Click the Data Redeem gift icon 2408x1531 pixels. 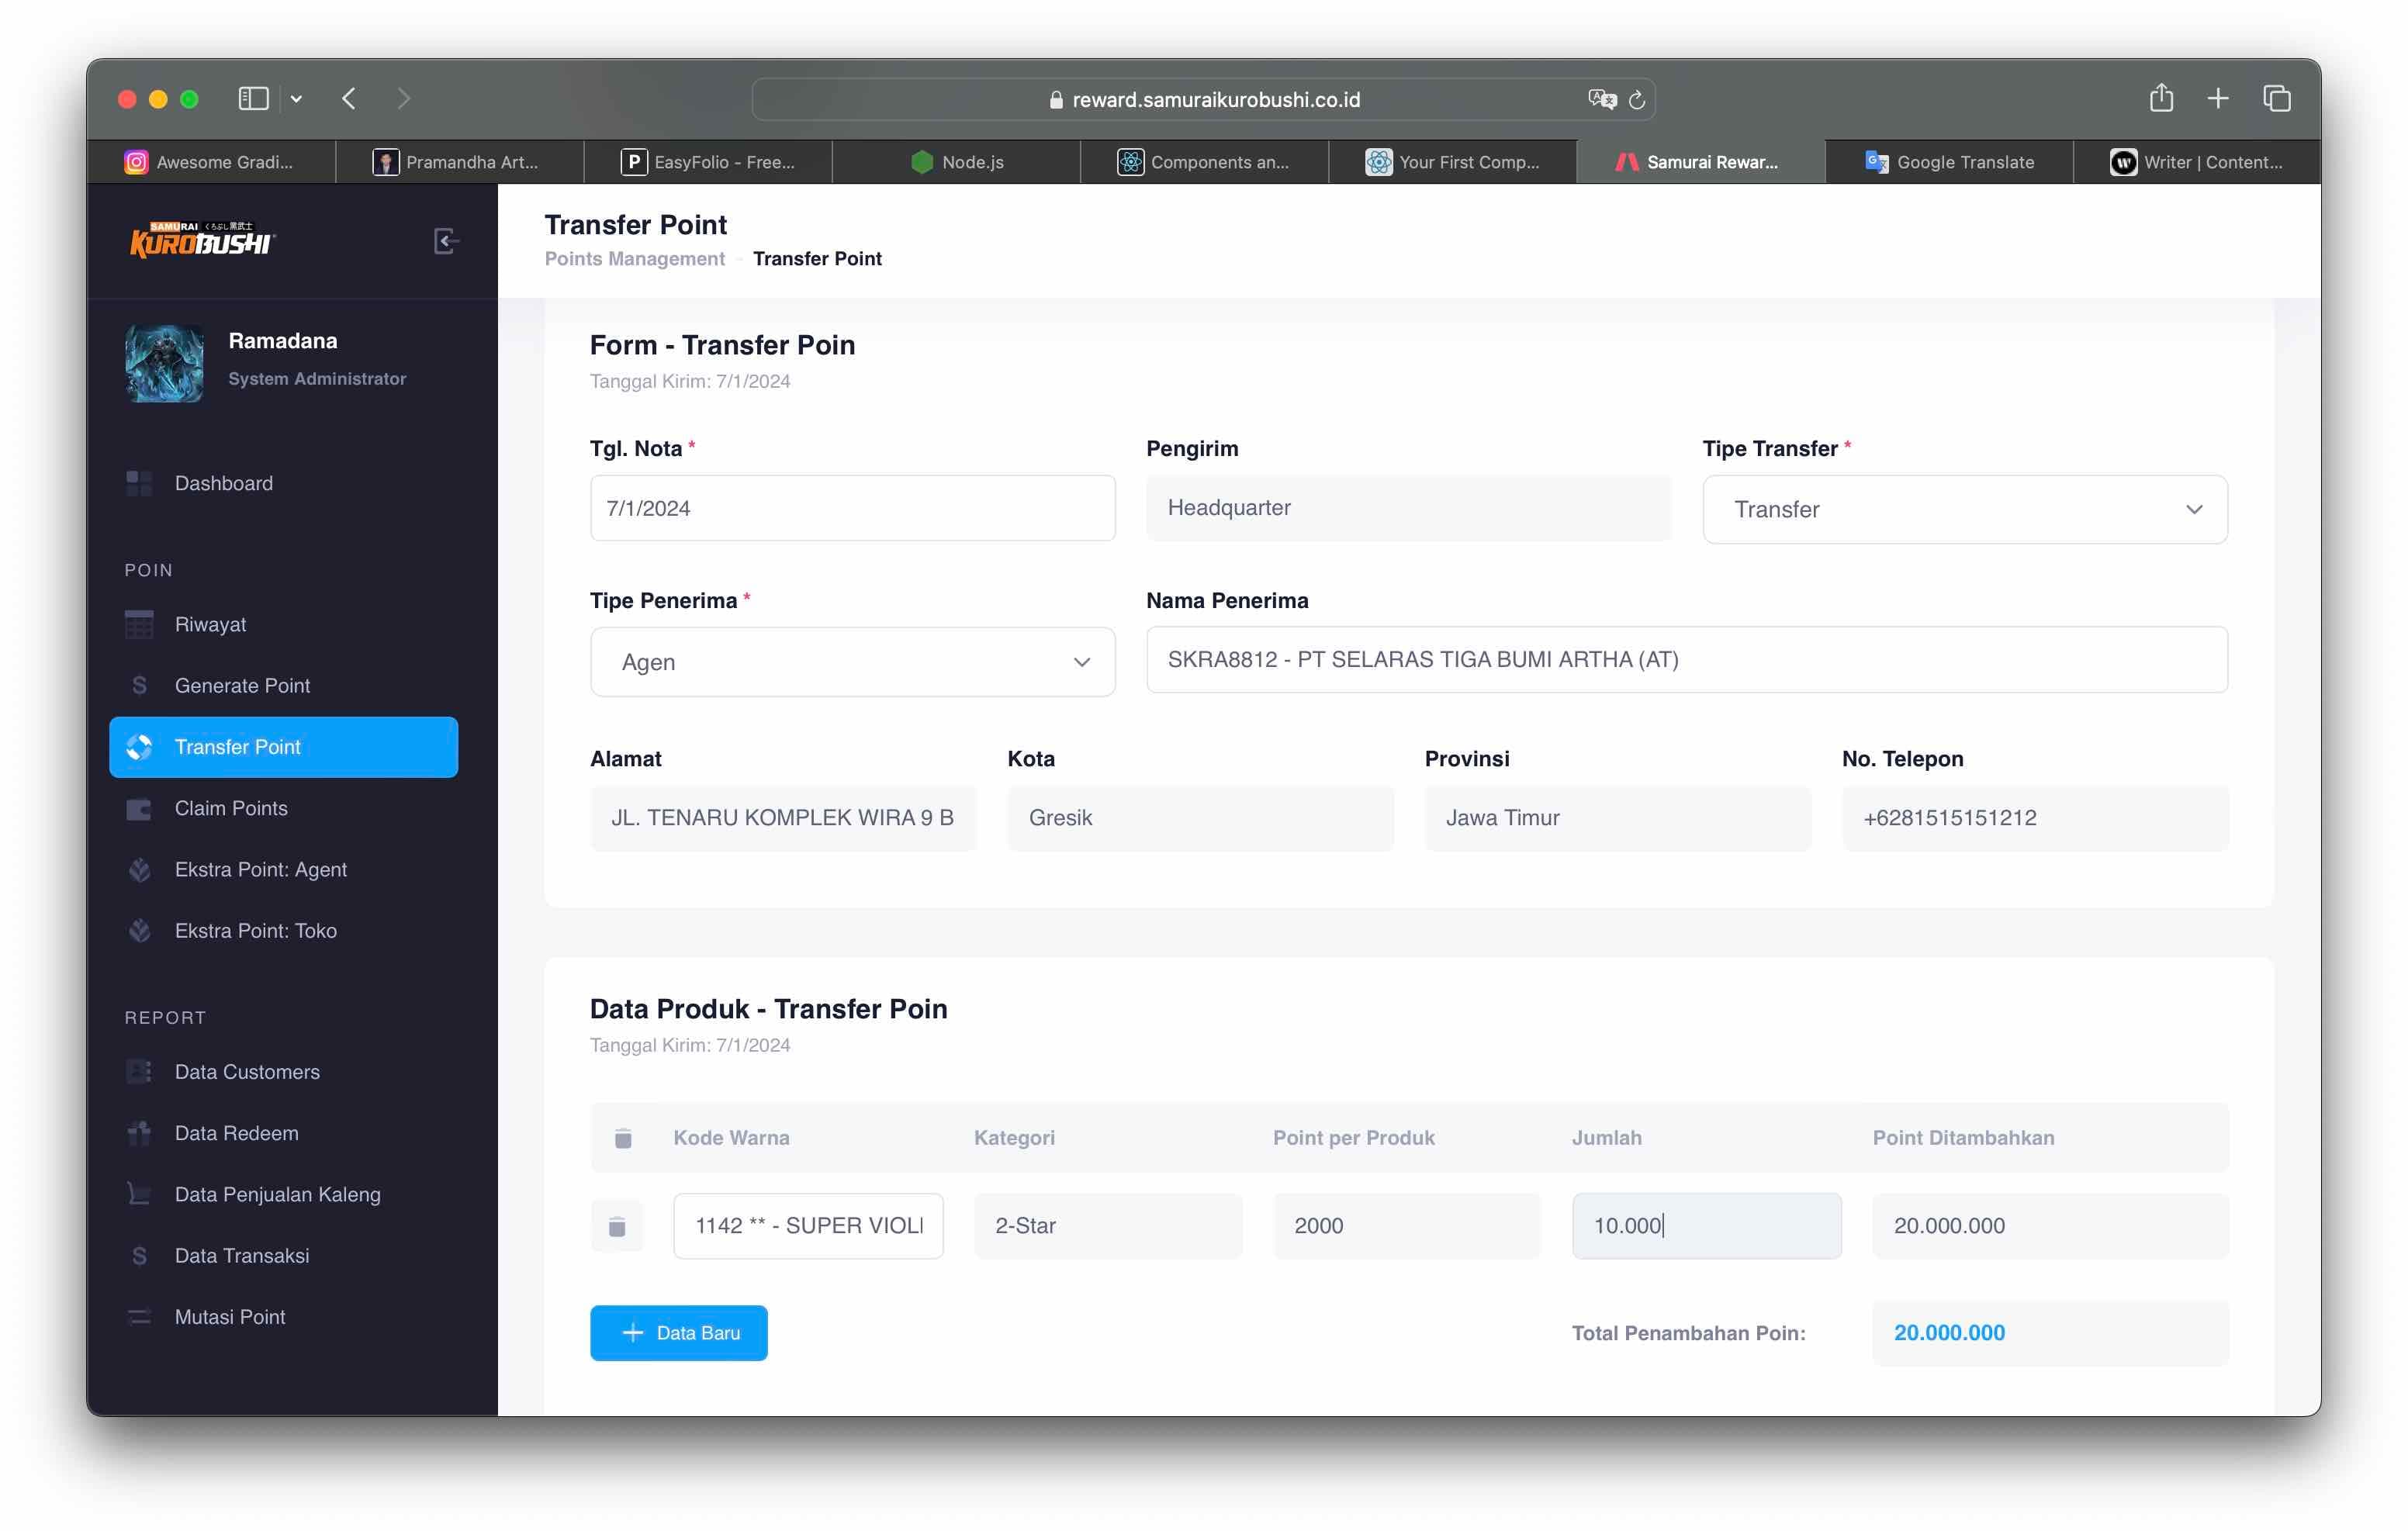click(139, 1132)
